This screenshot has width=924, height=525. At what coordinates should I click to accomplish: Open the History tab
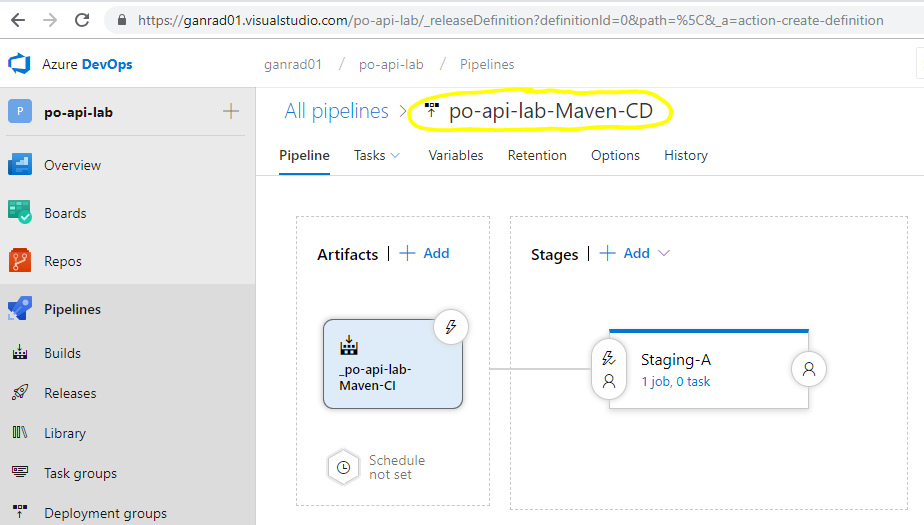(x=685, y=156)
